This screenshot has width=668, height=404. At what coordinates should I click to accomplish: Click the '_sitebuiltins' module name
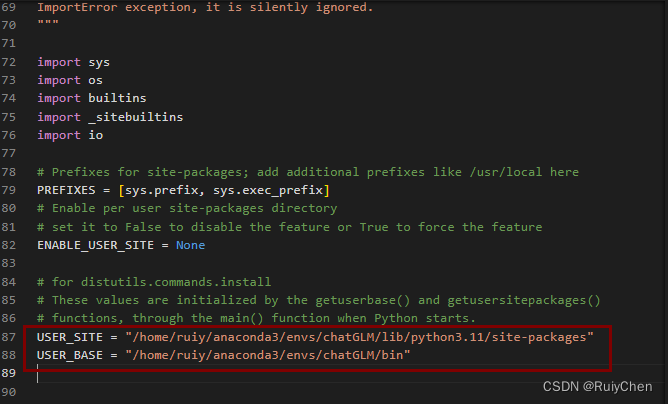[x=135, y=117]
